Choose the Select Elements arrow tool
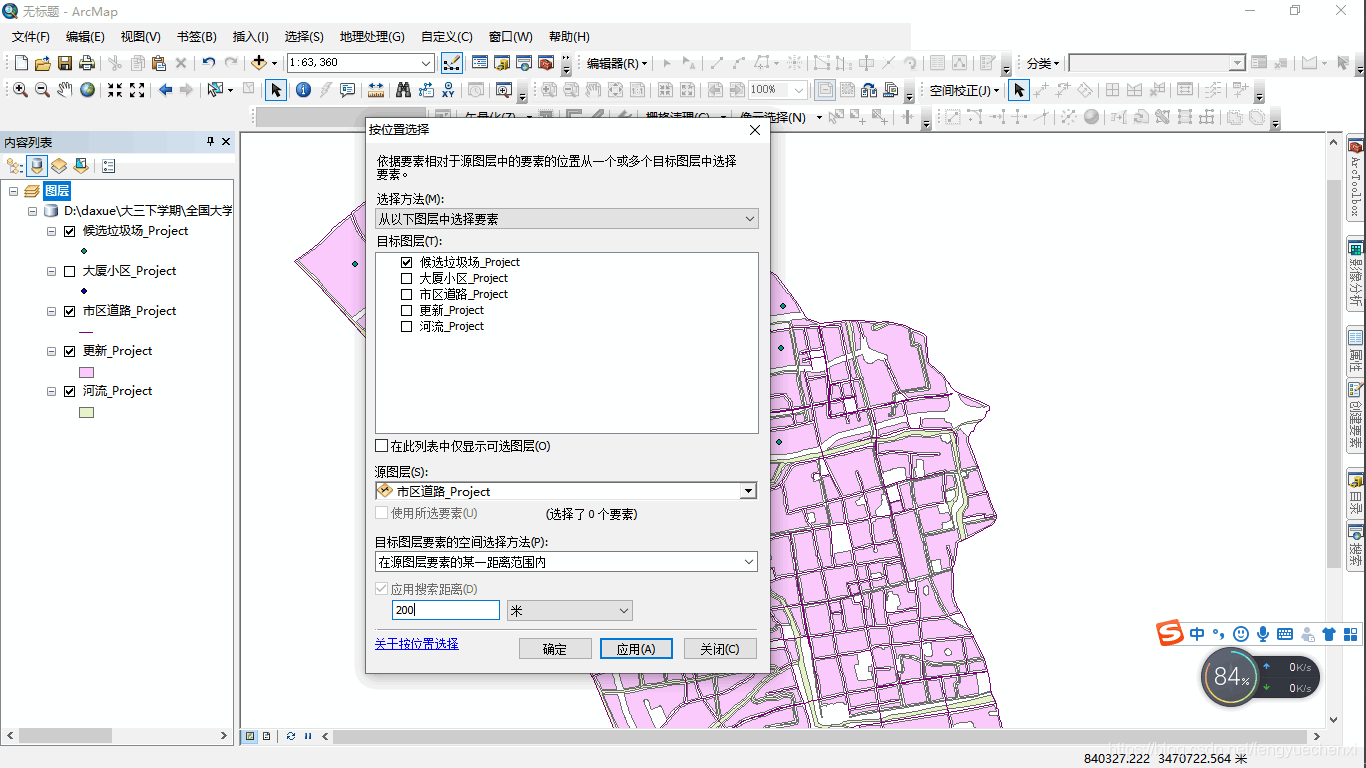Screen dimensions: 1366x768 tap(276, 90)
